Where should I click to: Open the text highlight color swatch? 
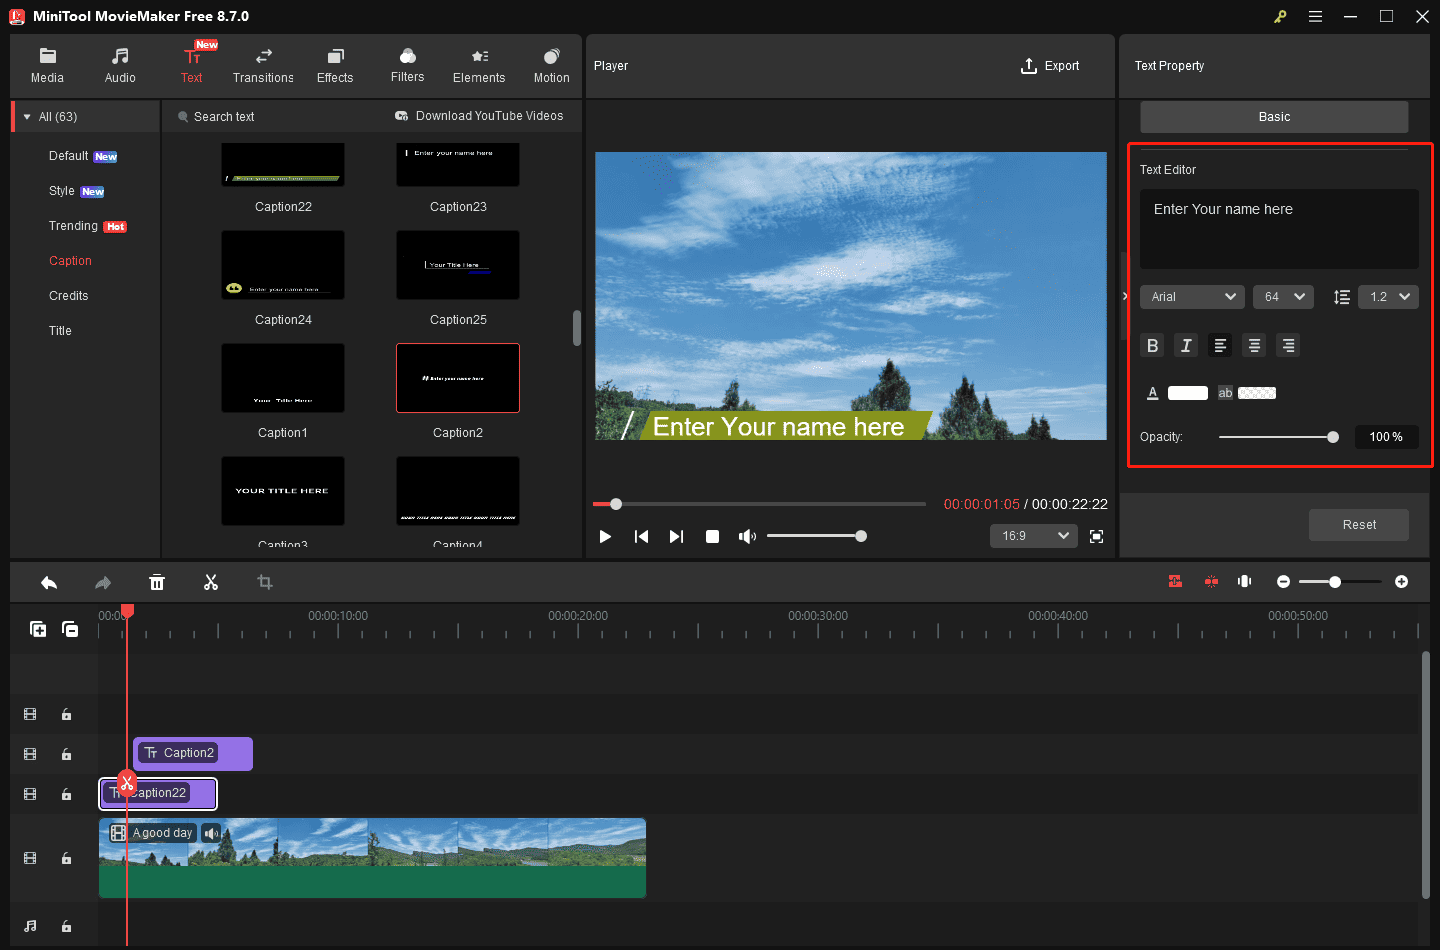(x=1257, y=393)
